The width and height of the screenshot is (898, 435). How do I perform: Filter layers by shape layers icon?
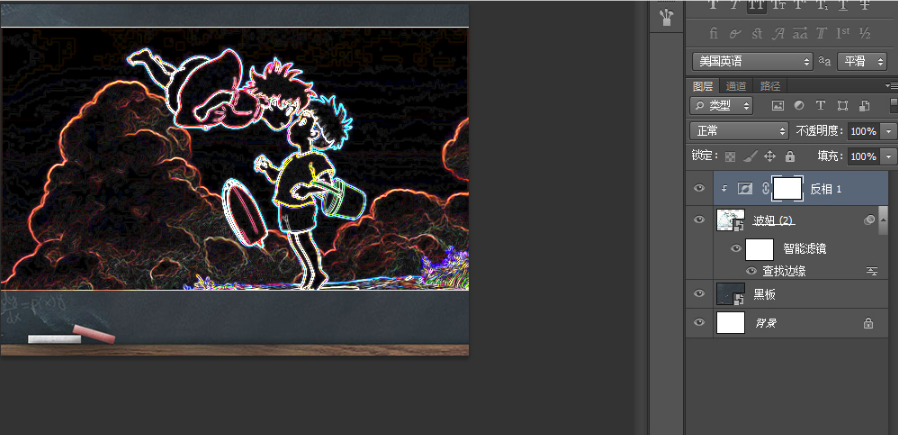(x=842, y=106)
